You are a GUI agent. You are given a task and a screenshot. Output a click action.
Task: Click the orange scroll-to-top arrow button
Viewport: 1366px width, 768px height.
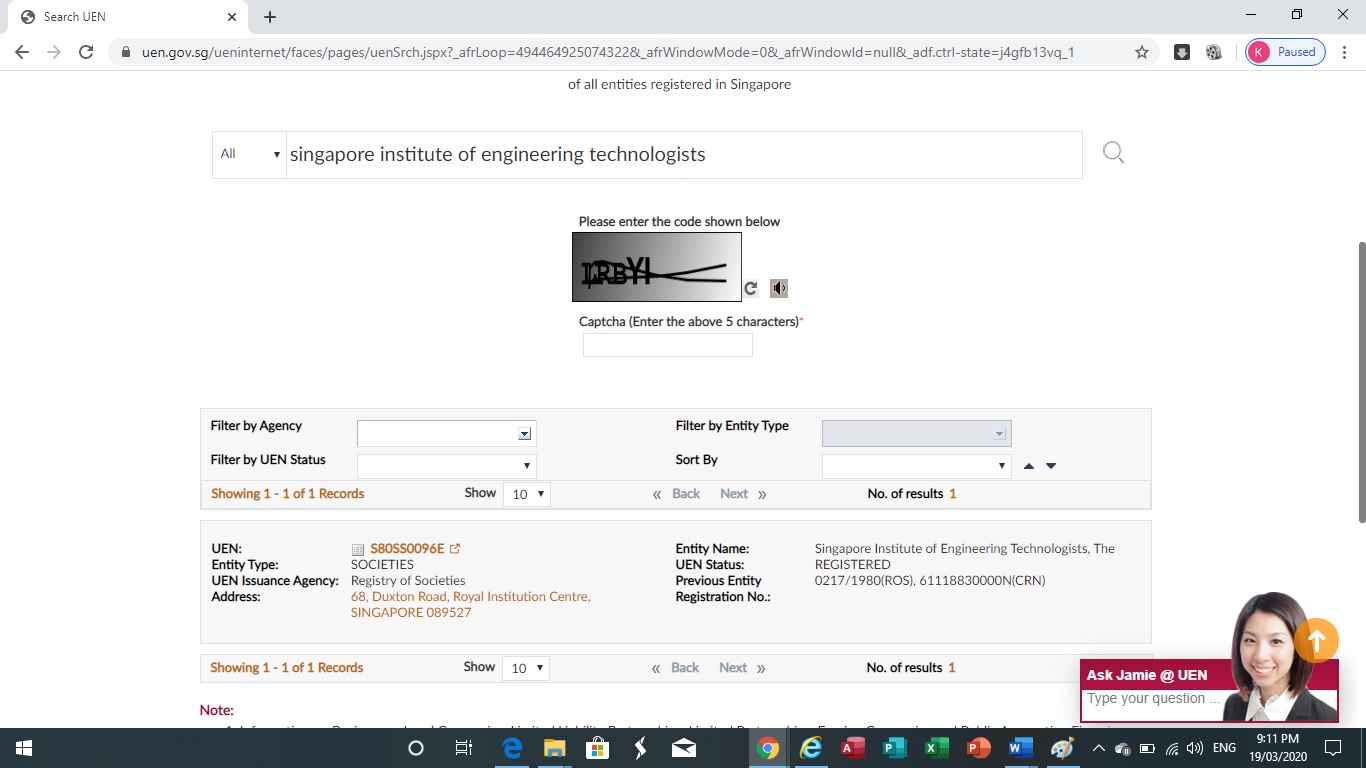(x=1316, y=641)
